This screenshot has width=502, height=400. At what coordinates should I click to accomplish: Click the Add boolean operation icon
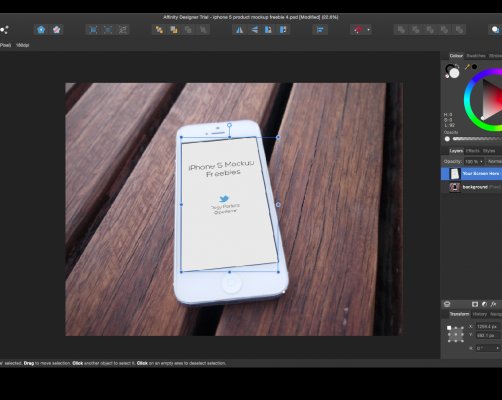401,30
